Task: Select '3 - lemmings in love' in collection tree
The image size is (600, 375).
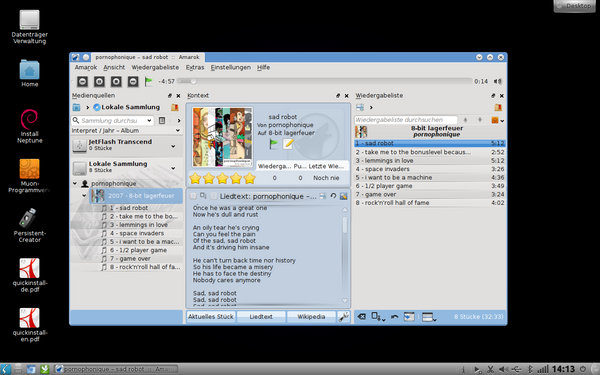Action: pos(139,225)
